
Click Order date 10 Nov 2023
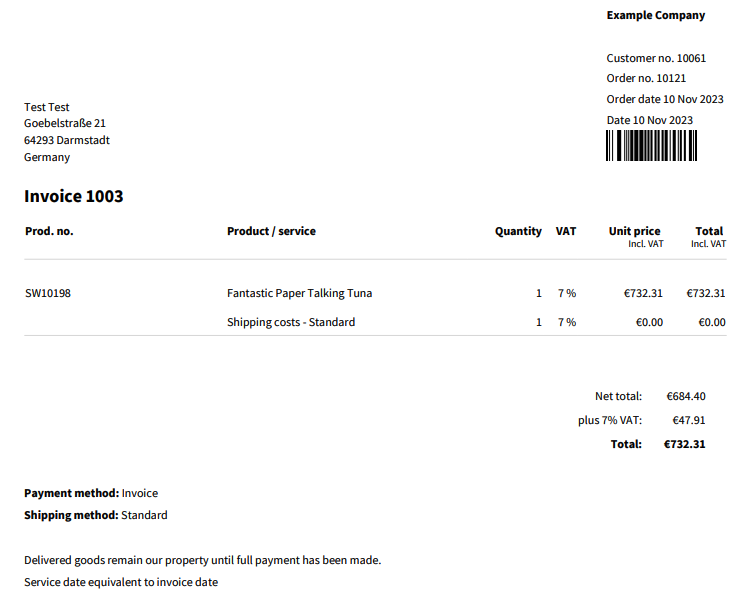664,99
